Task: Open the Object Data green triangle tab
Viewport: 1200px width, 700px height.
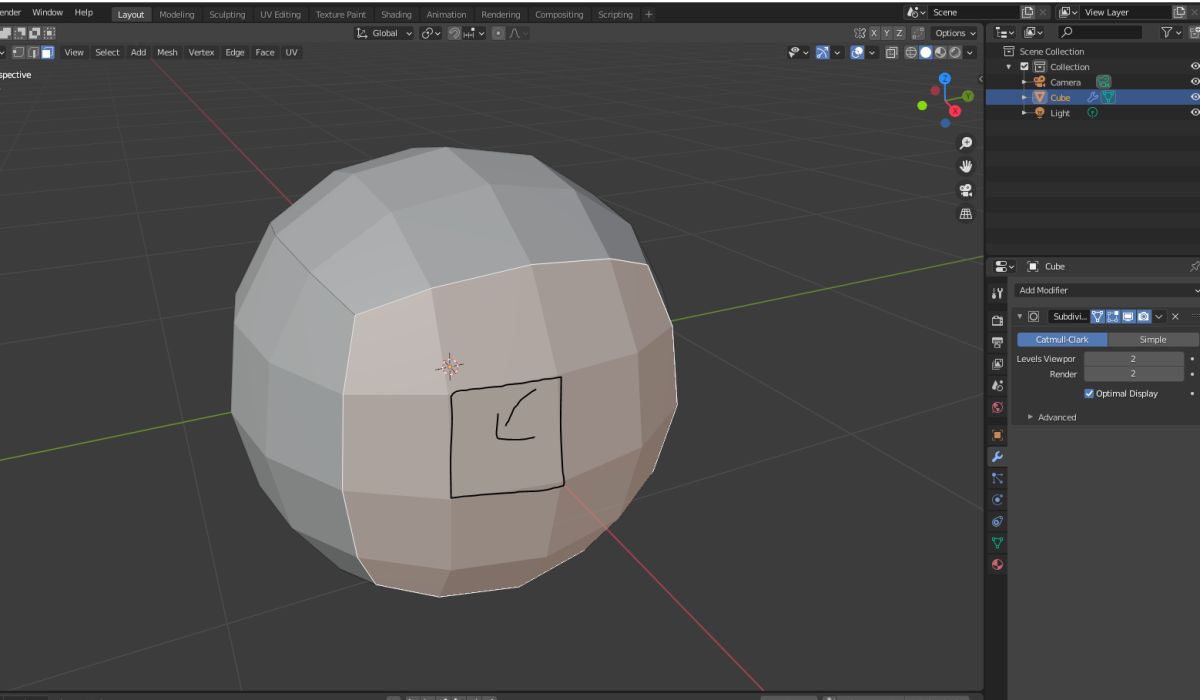Action: 997,543
